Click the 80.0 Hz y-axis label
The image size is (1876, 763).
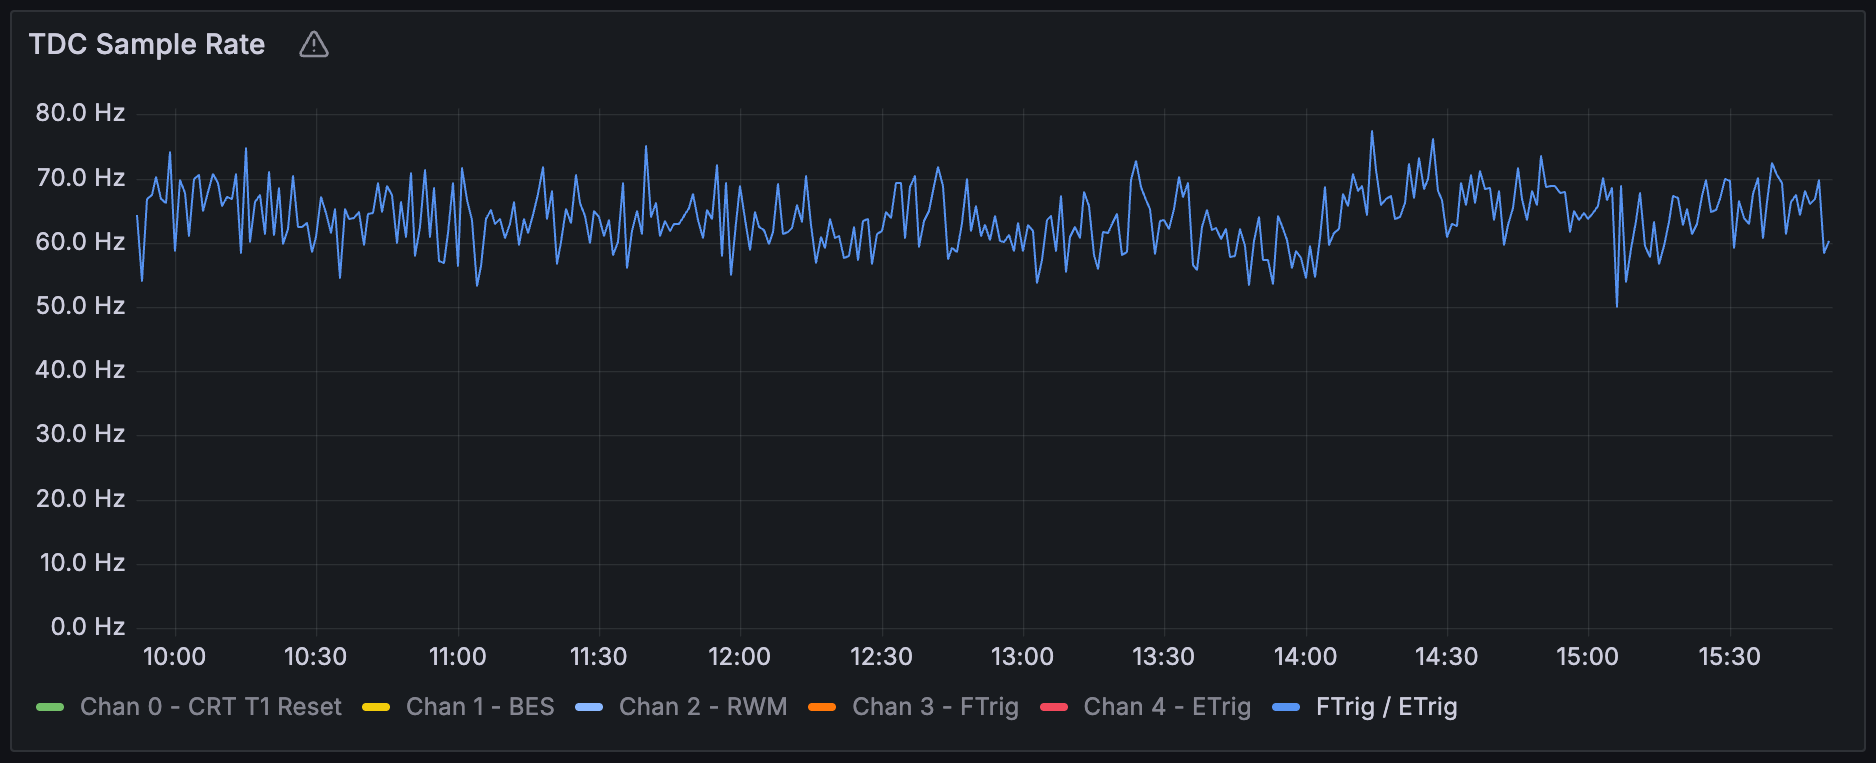click(x=80, y=113)
